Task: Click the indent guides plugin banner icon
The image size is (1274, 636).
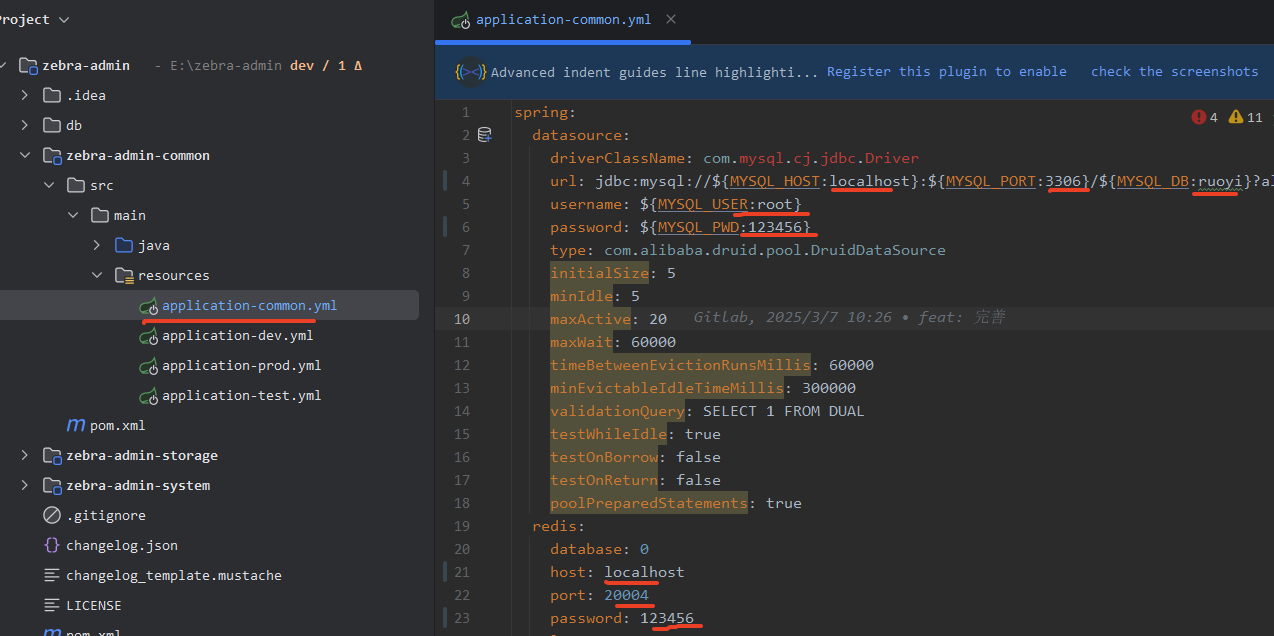Action: pos(470,72)
